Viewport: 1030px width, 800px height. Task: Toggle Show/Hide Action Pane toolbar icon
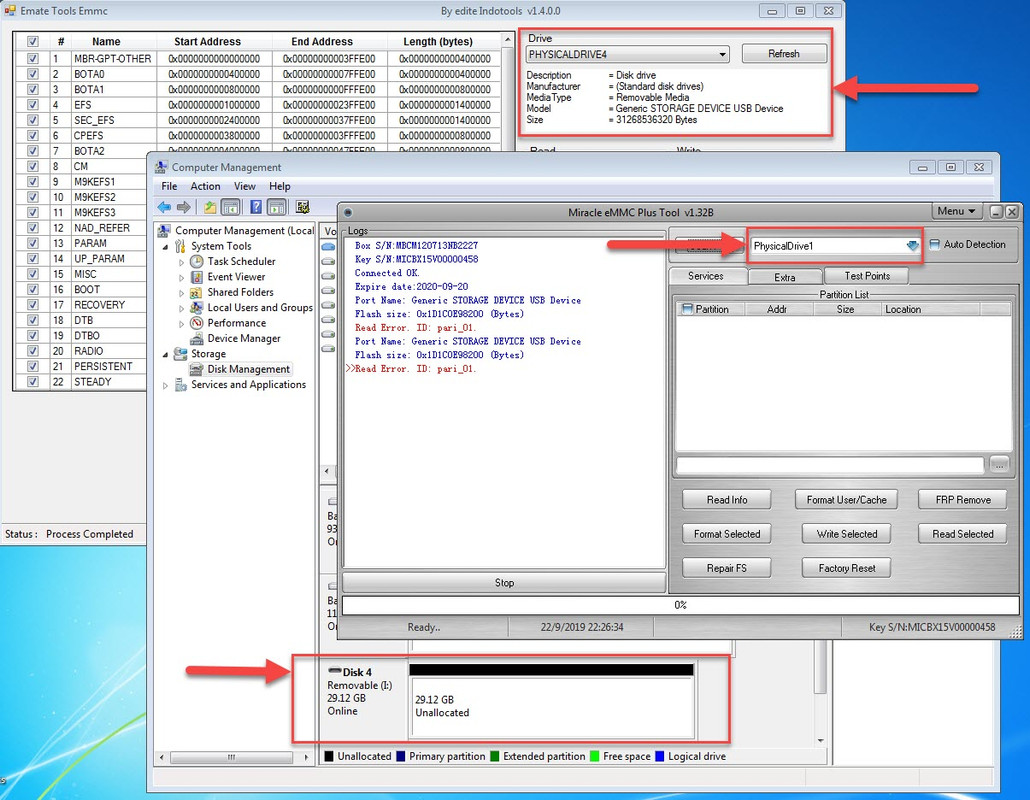[x=277, y=208]
